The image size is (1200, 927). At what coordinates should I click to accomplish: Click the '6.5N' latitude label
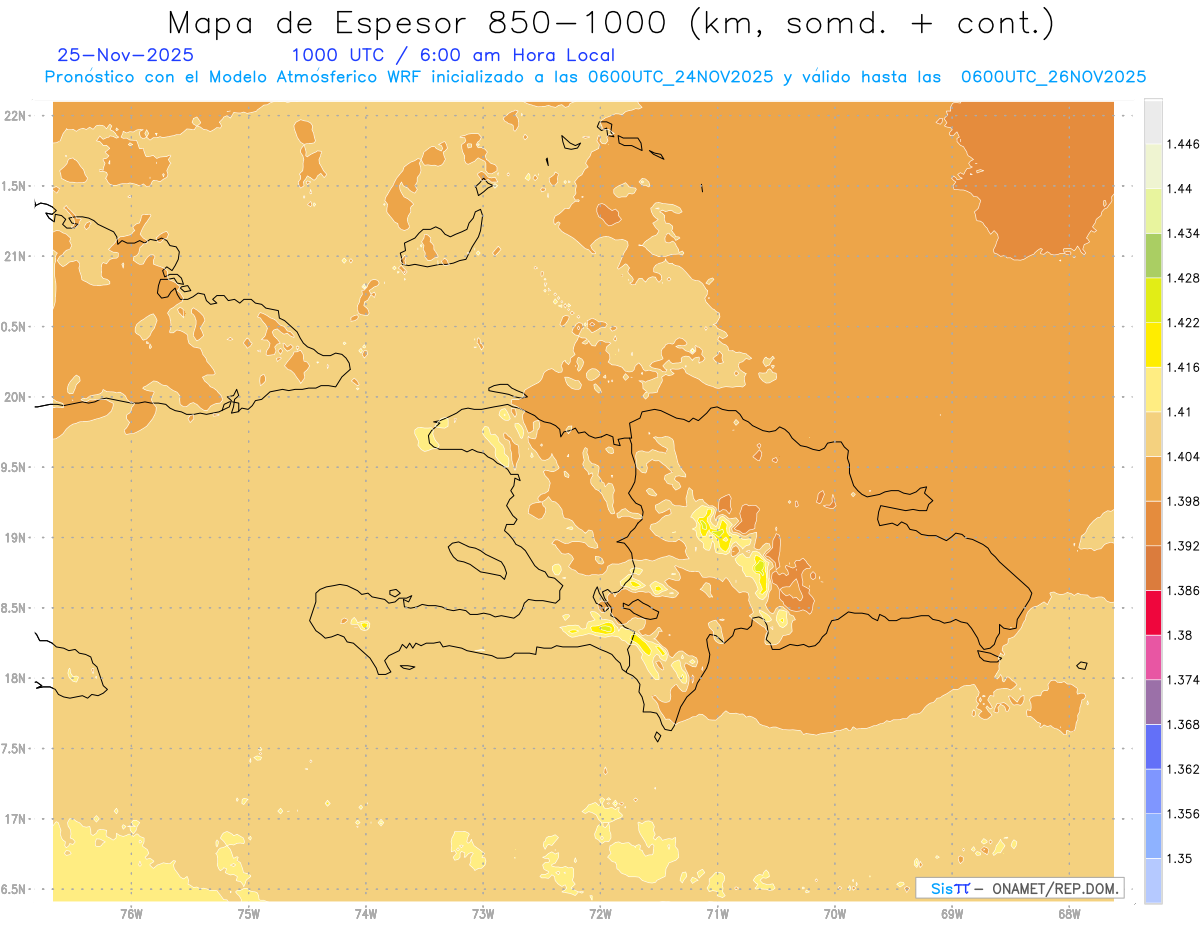15,890
